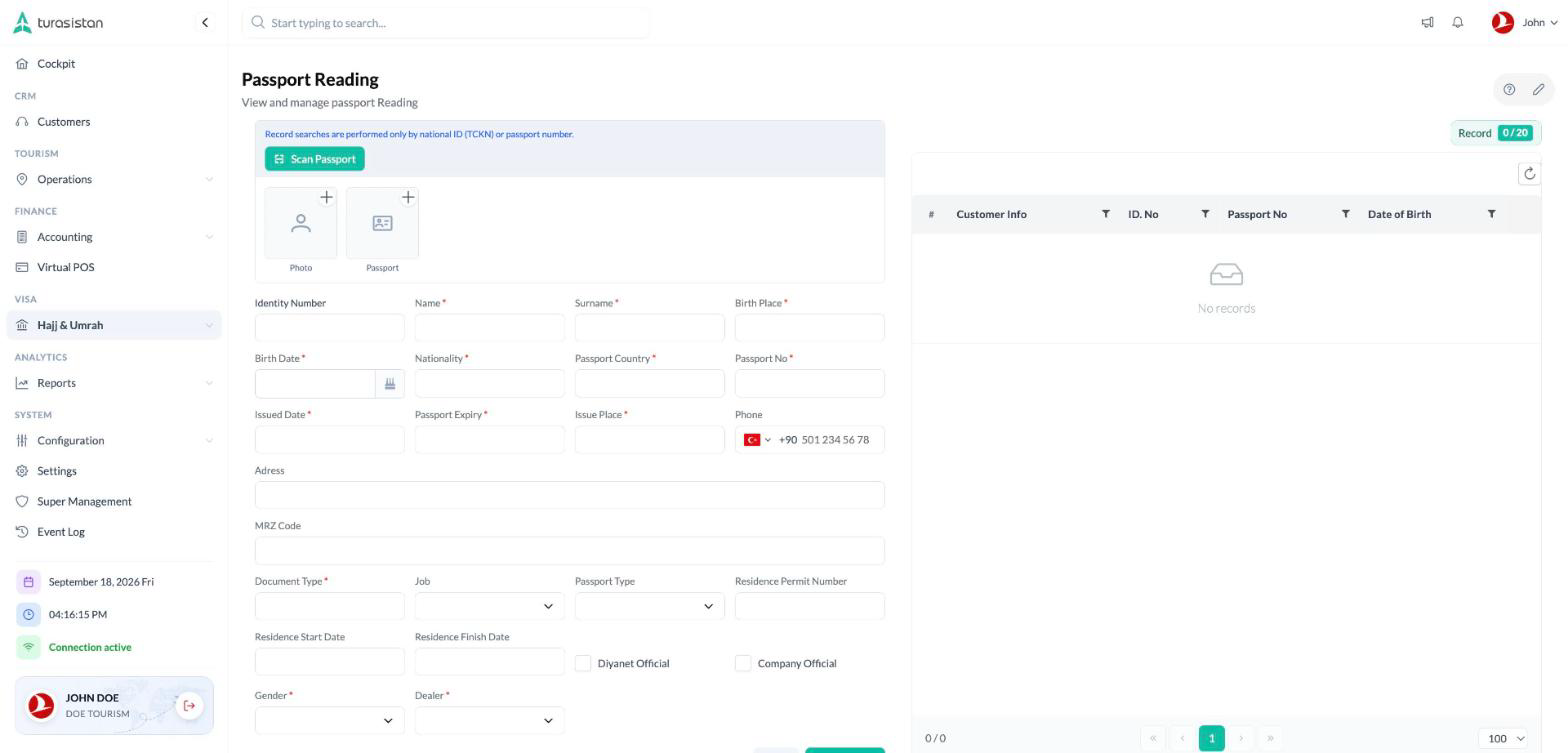Filter the Customer Info column
Image resolution: width=1568 pixels, height=753 pixels.
click(x=1106, y=214)
